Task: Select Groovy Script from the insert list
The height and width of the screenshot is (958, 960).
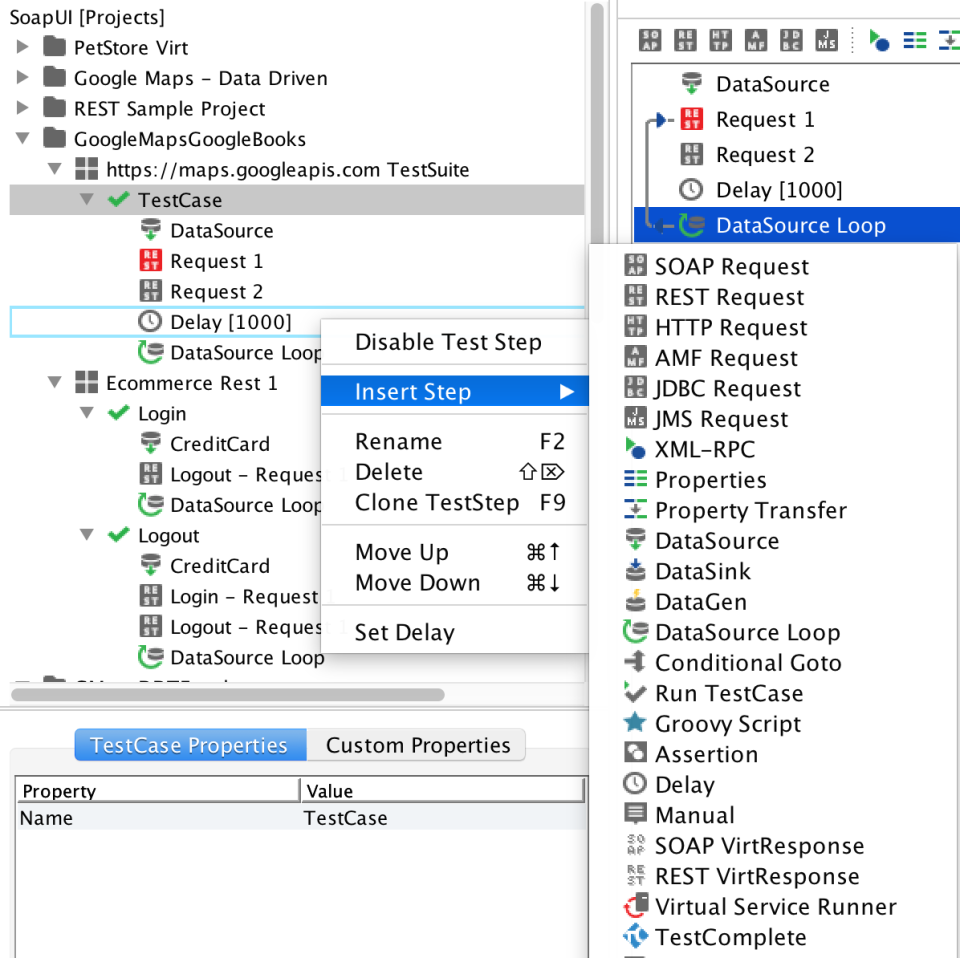Action: click(x=728, y=723)
